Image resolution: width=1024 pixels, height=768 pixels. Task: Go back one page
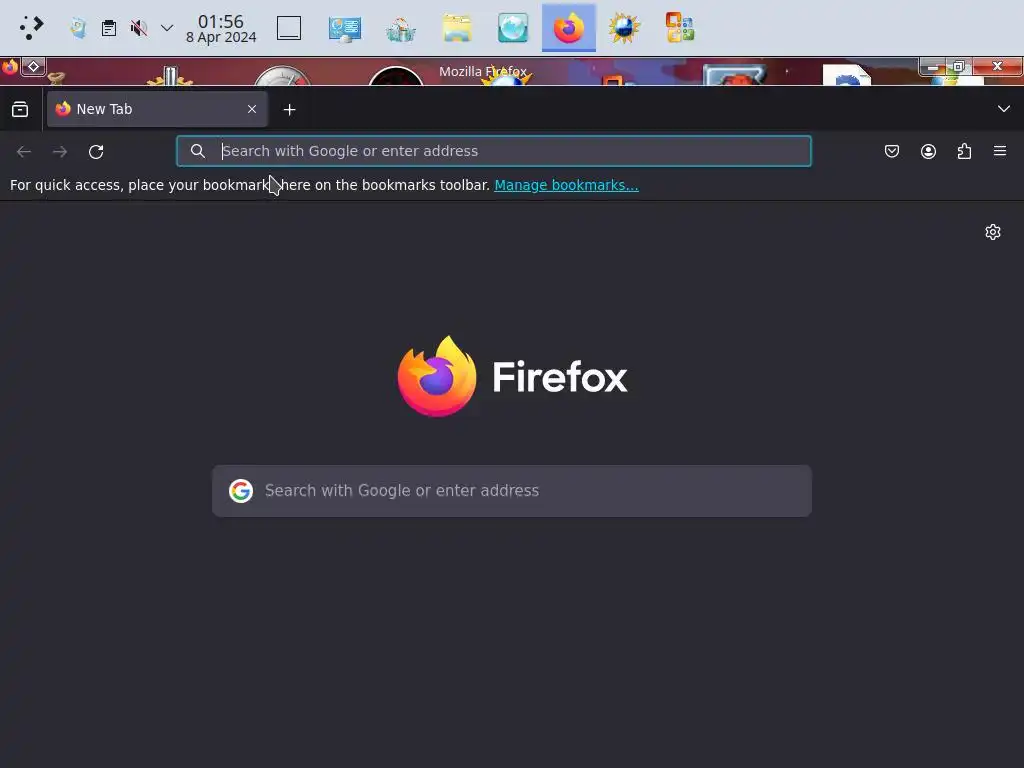pyautogui.click(x=24, y=152)
